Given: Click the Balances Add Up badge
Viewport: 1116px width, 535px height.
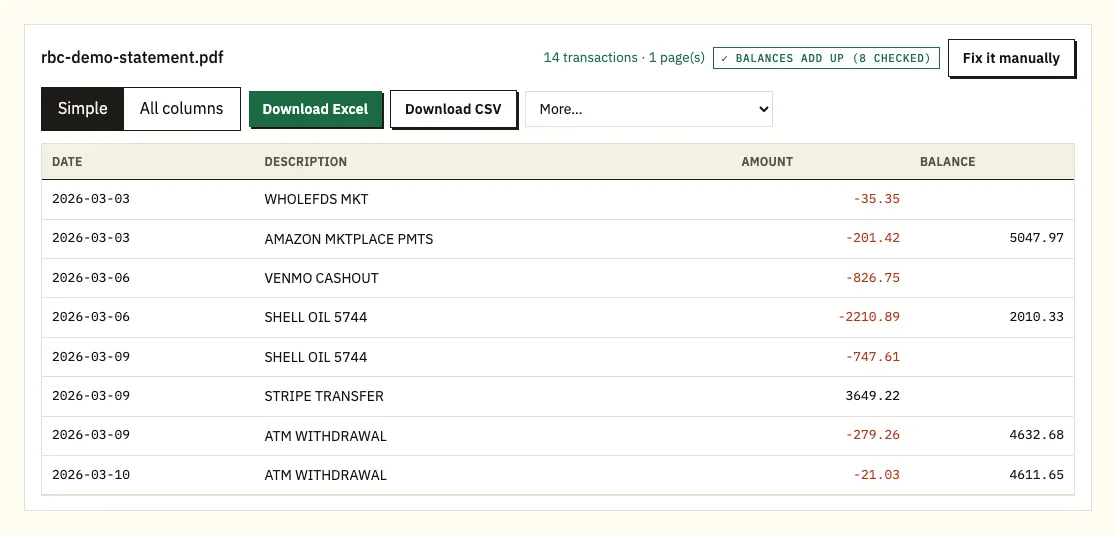Looking at the screenshot, I should point(826,58).
